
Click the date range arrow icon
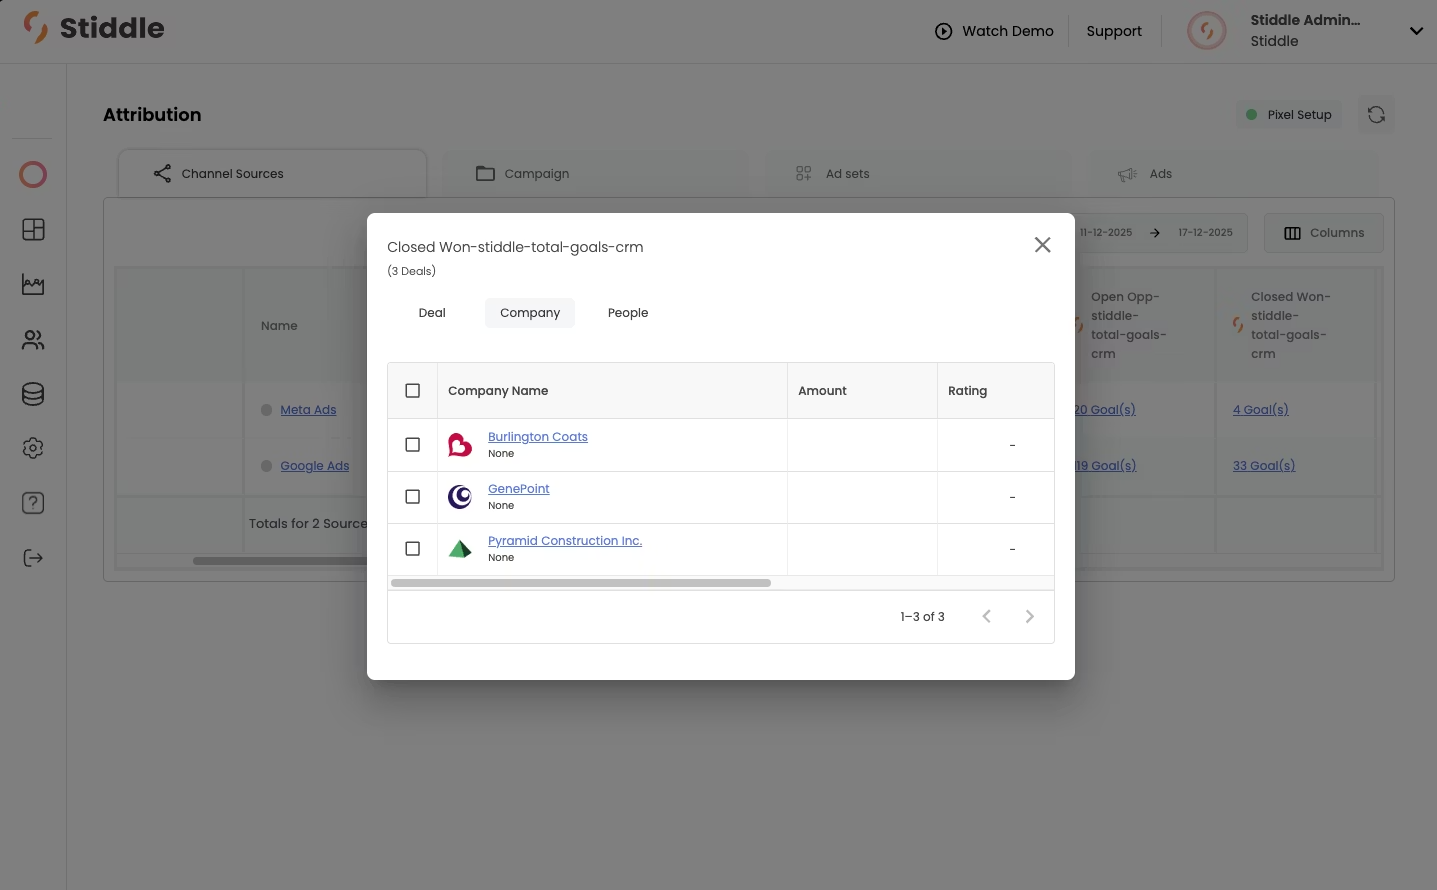[1155, 233]
